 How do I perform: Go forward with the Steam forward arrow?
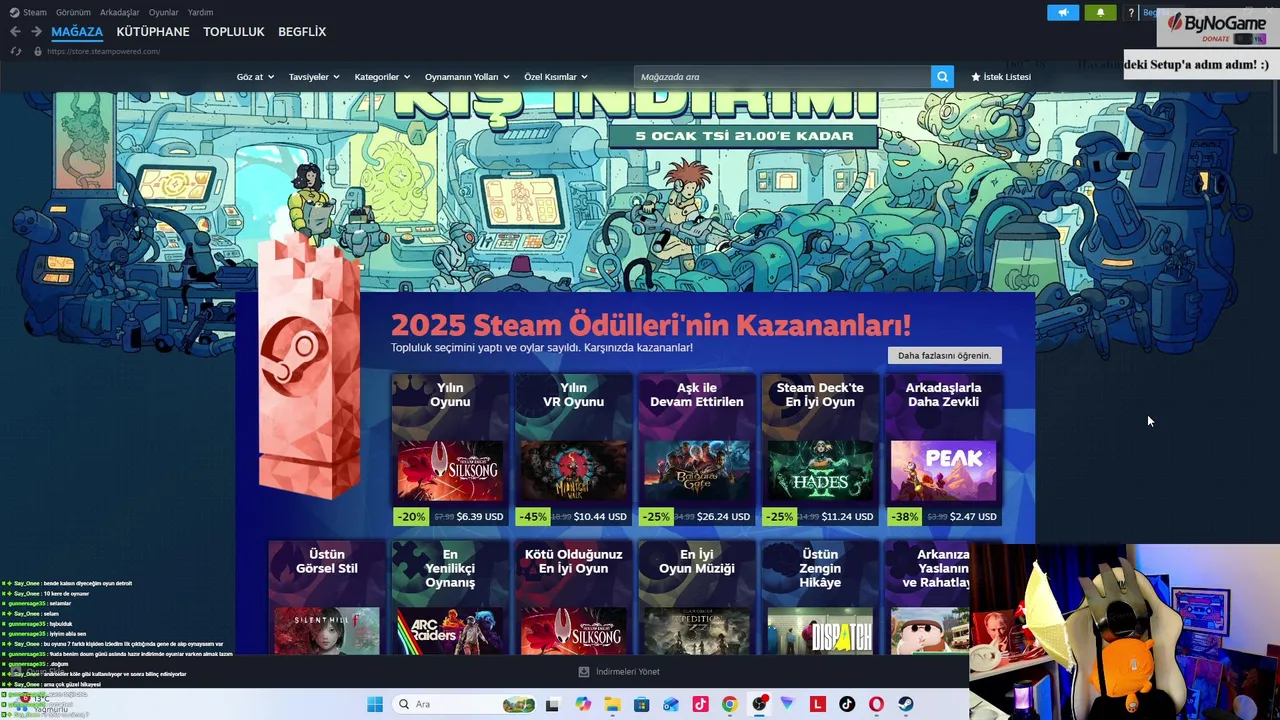coord(36,32)
